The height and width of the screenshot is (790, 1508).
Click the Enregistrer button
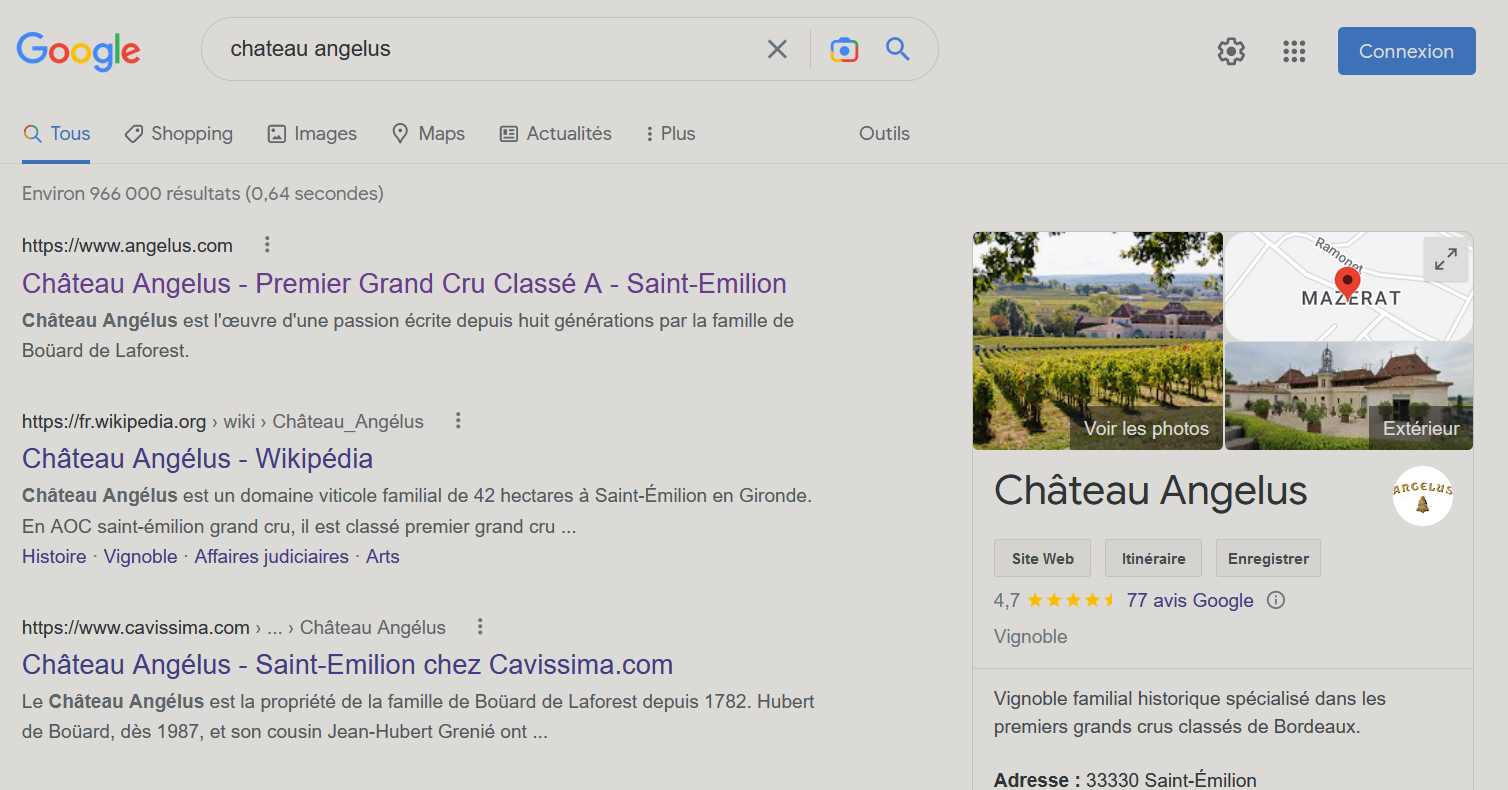tap(1268, 558)
